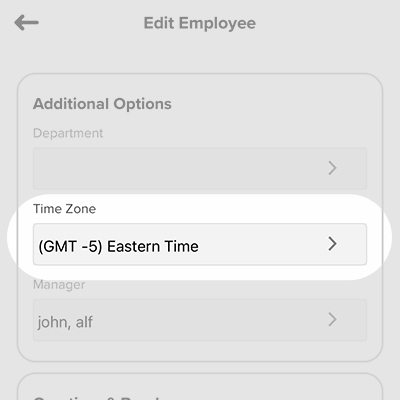The height and width of the screenshot is (400, 400).
Task: Click the Department field label
Action: pos(68,133)
